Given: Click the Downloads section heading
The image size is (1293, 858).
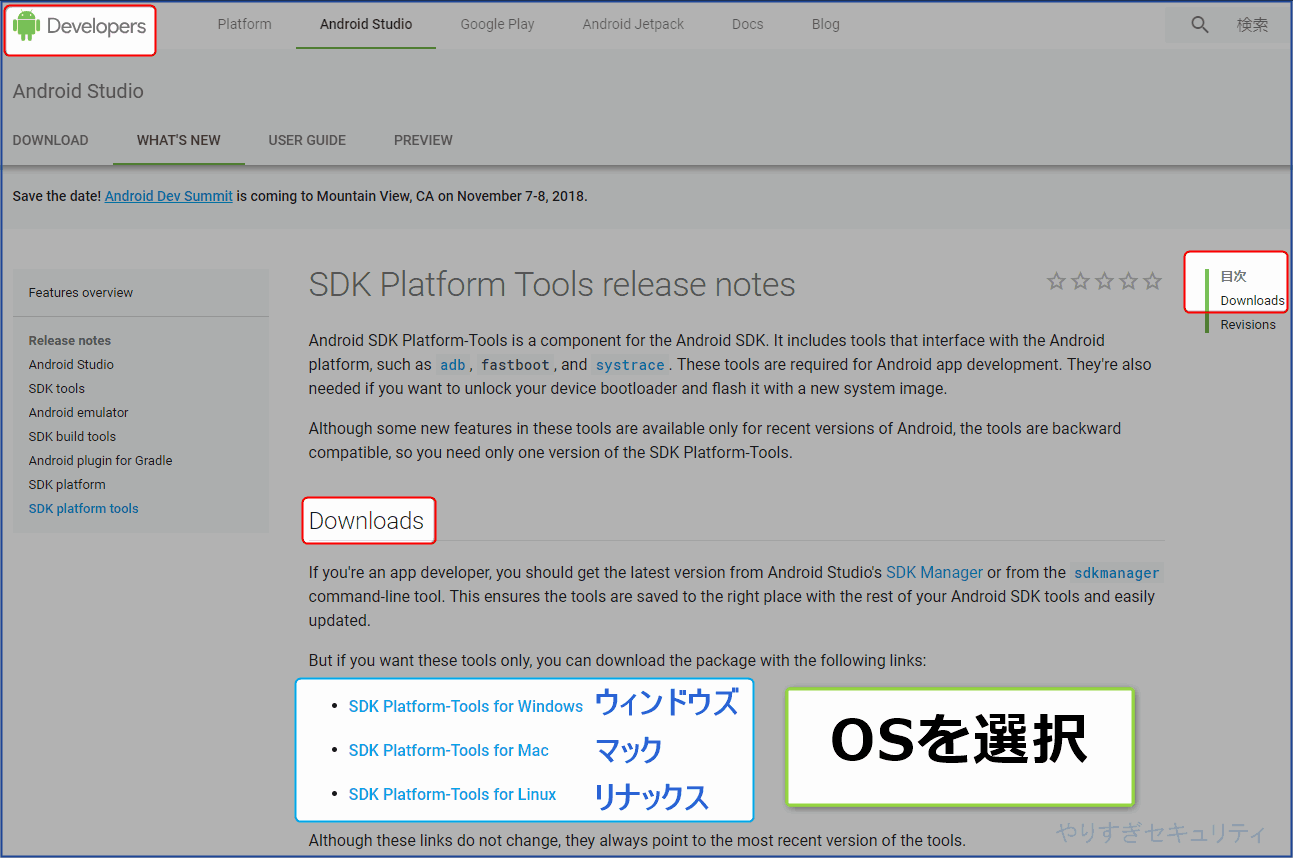Looking at the screenshot, I should click(366, 521).
